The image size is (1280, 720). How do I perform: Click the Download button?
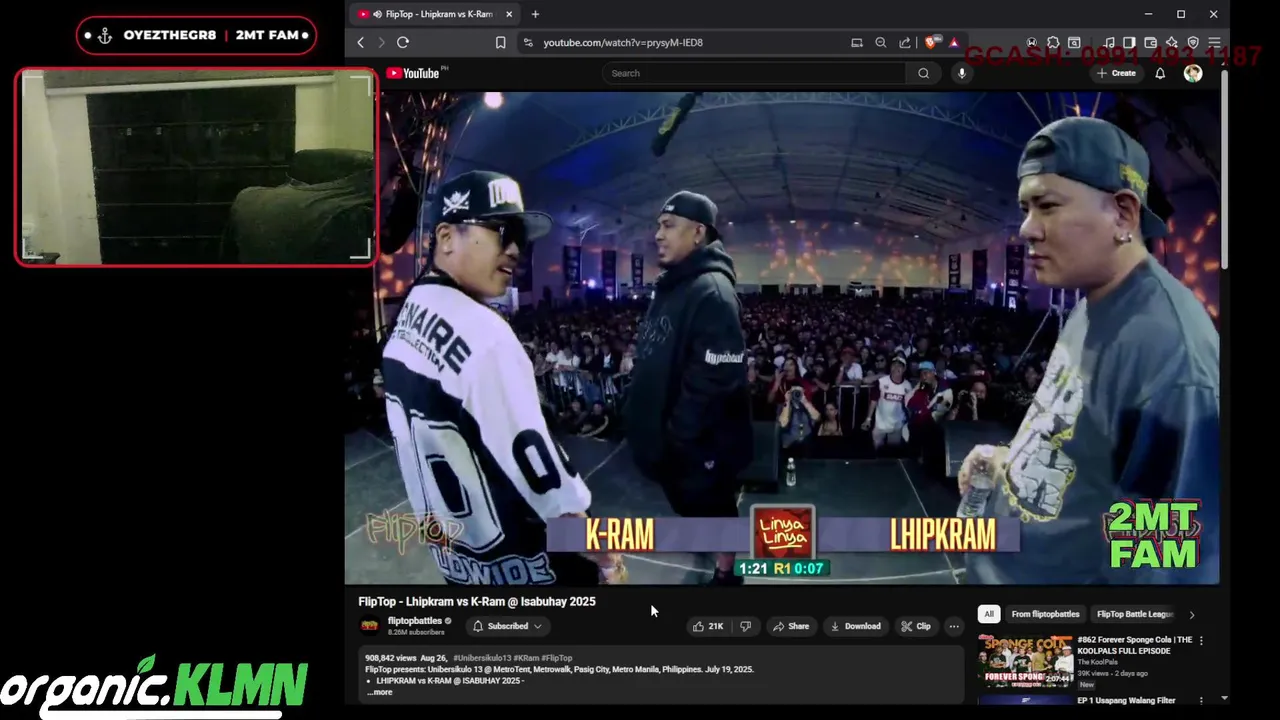[855, 626]
